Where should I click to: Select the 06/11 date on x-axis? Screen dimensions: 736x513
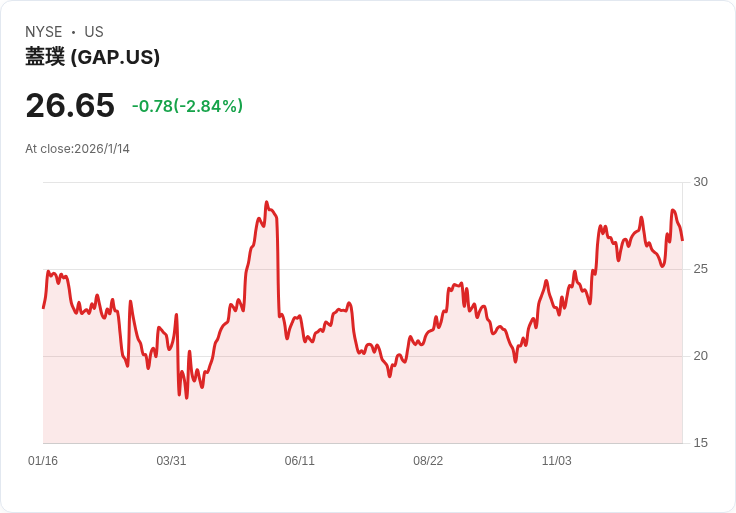point(300,461)
